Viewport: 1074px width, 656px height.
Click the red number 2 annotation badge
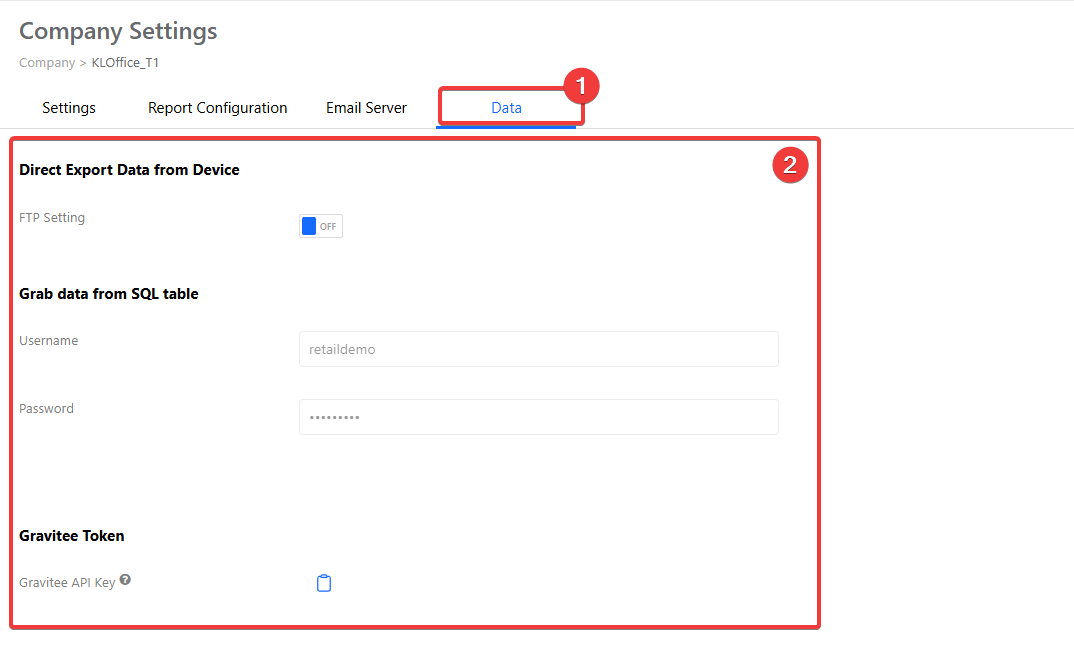point(789,166)
